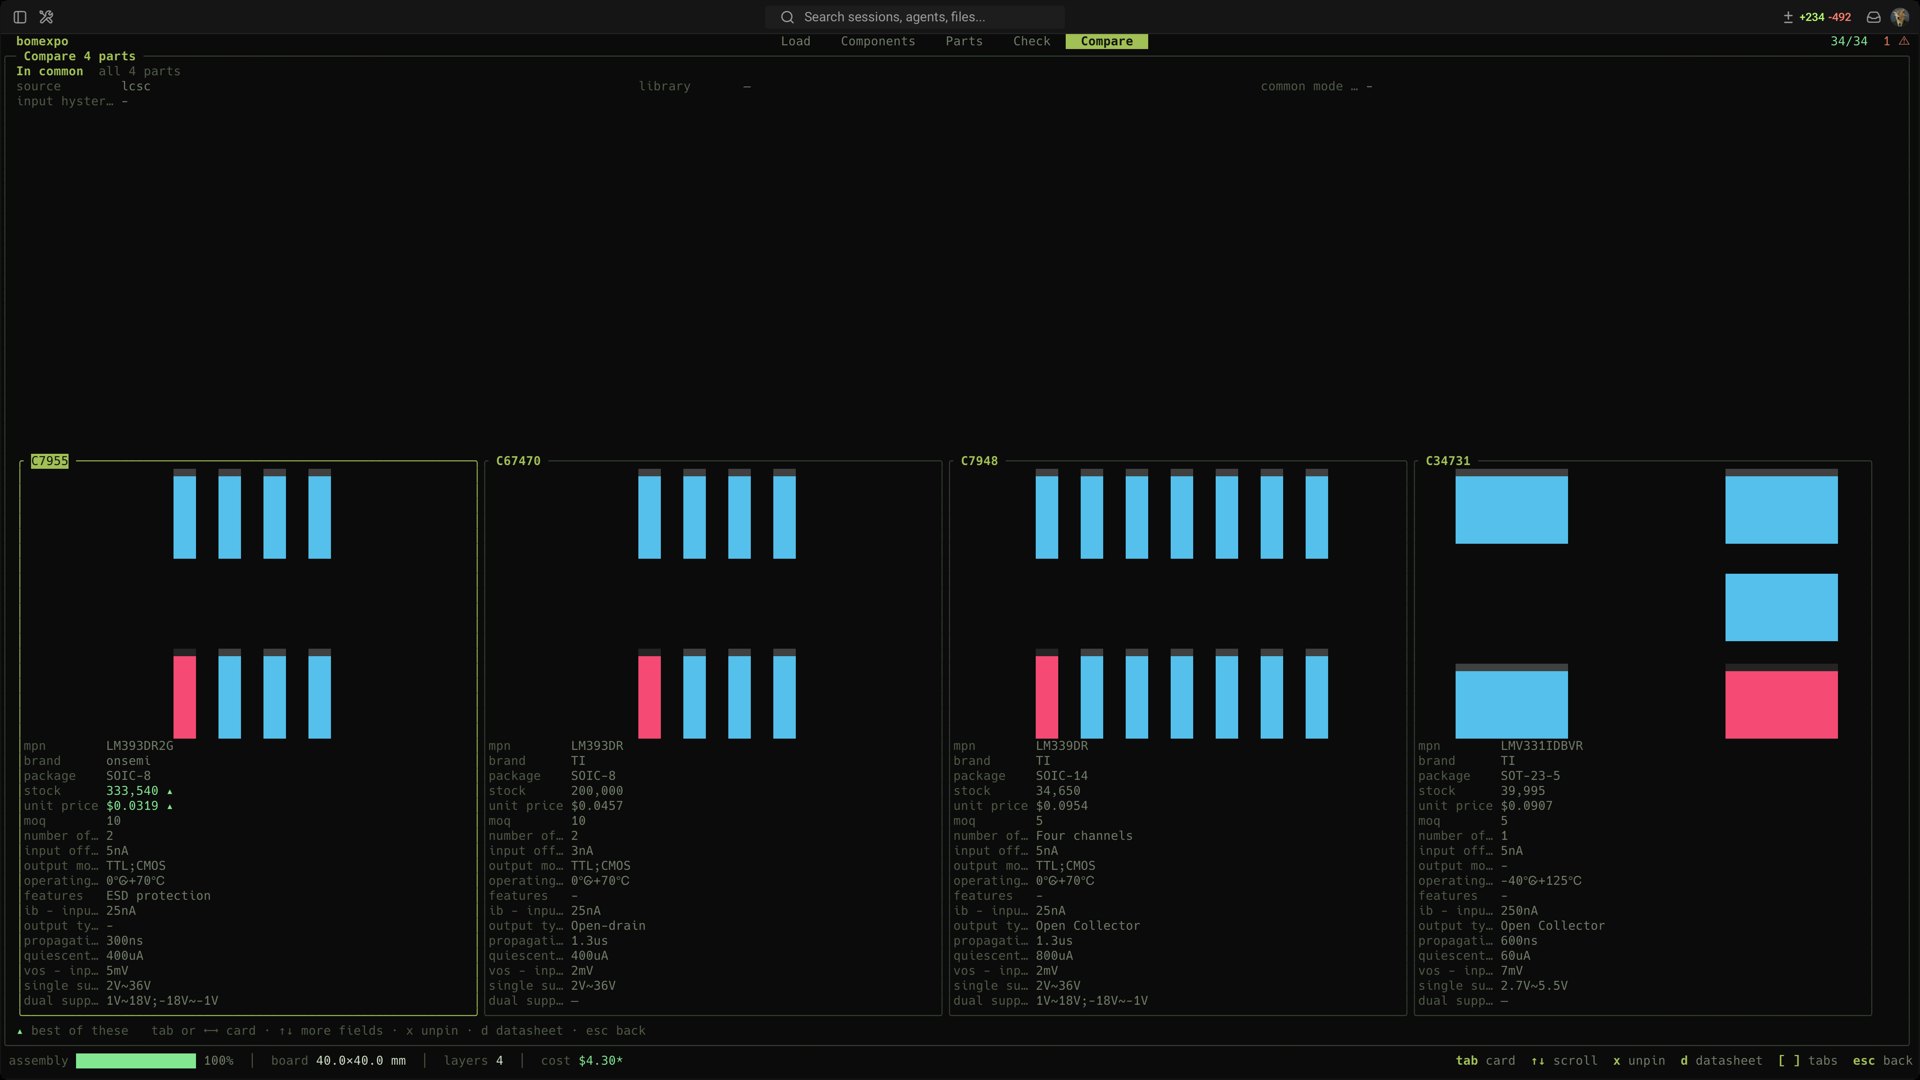Click the 800uA quiescent value

pos(1054,956)
